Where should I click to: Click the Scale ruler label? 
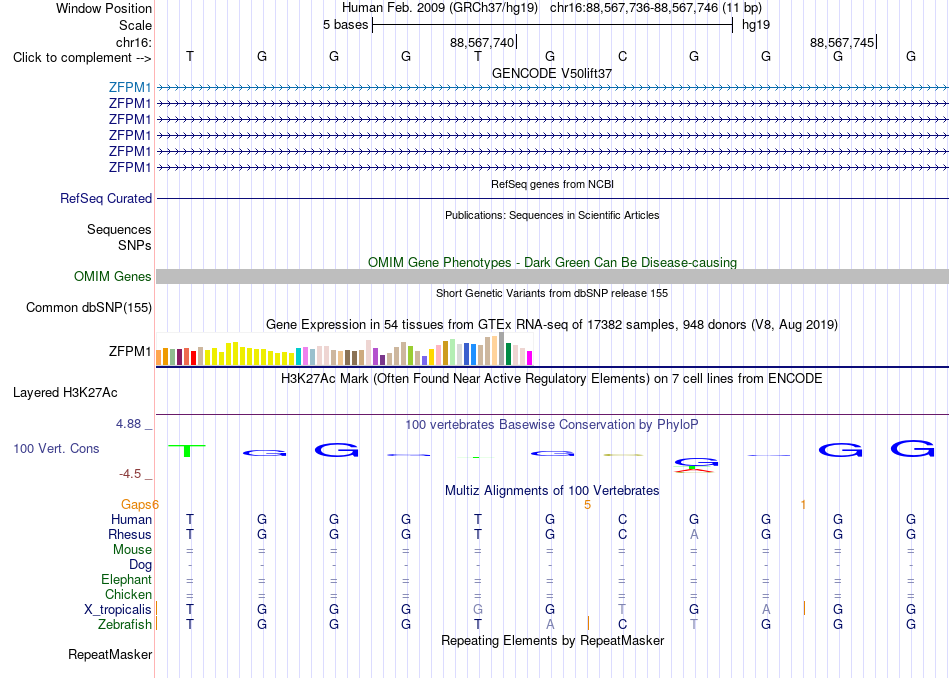[136, 25]
